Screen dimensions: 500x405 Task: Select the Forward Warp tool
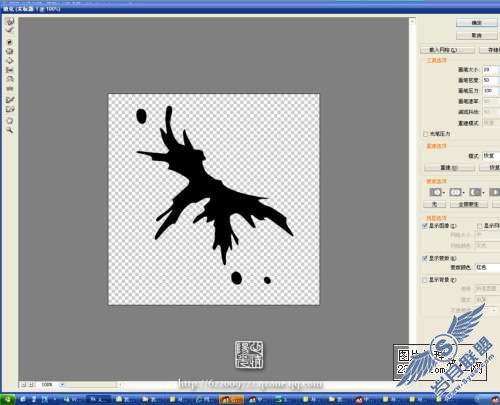click(x=10, y=22)
